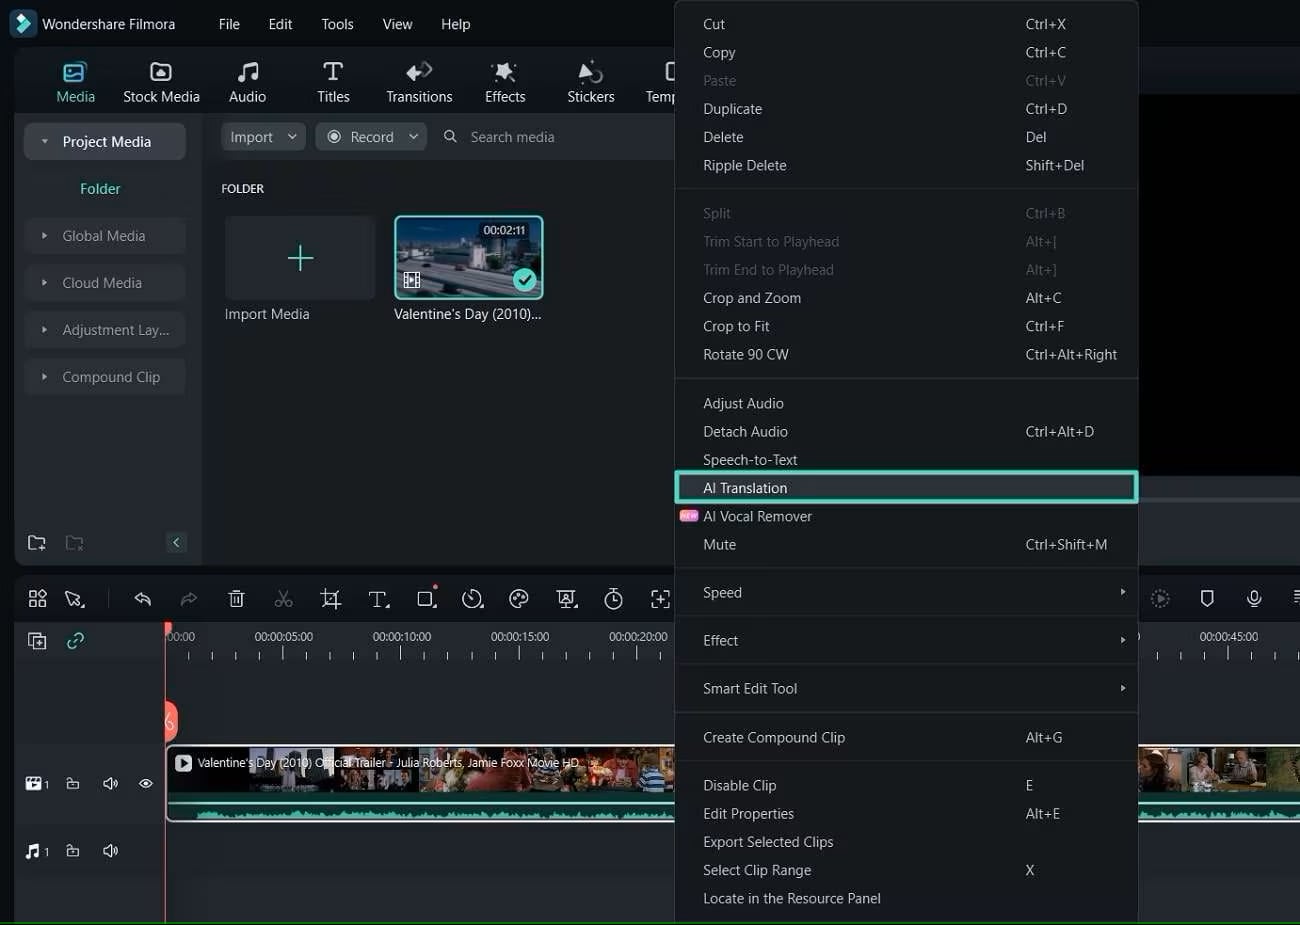Click the add track icon
1300x925 pixels.
37,641
